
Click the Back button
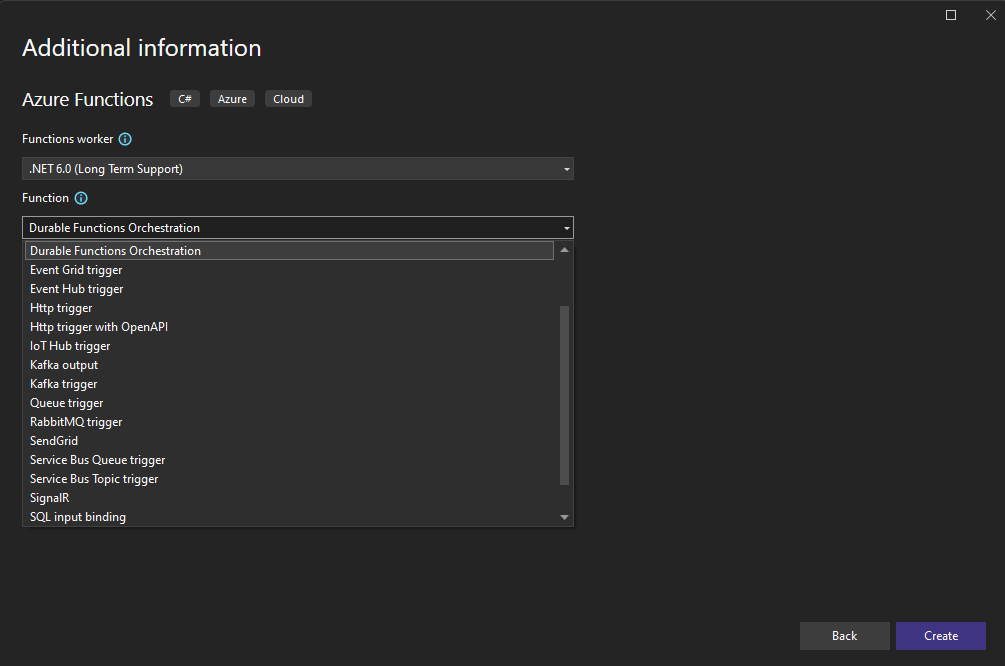pos(844,636)
